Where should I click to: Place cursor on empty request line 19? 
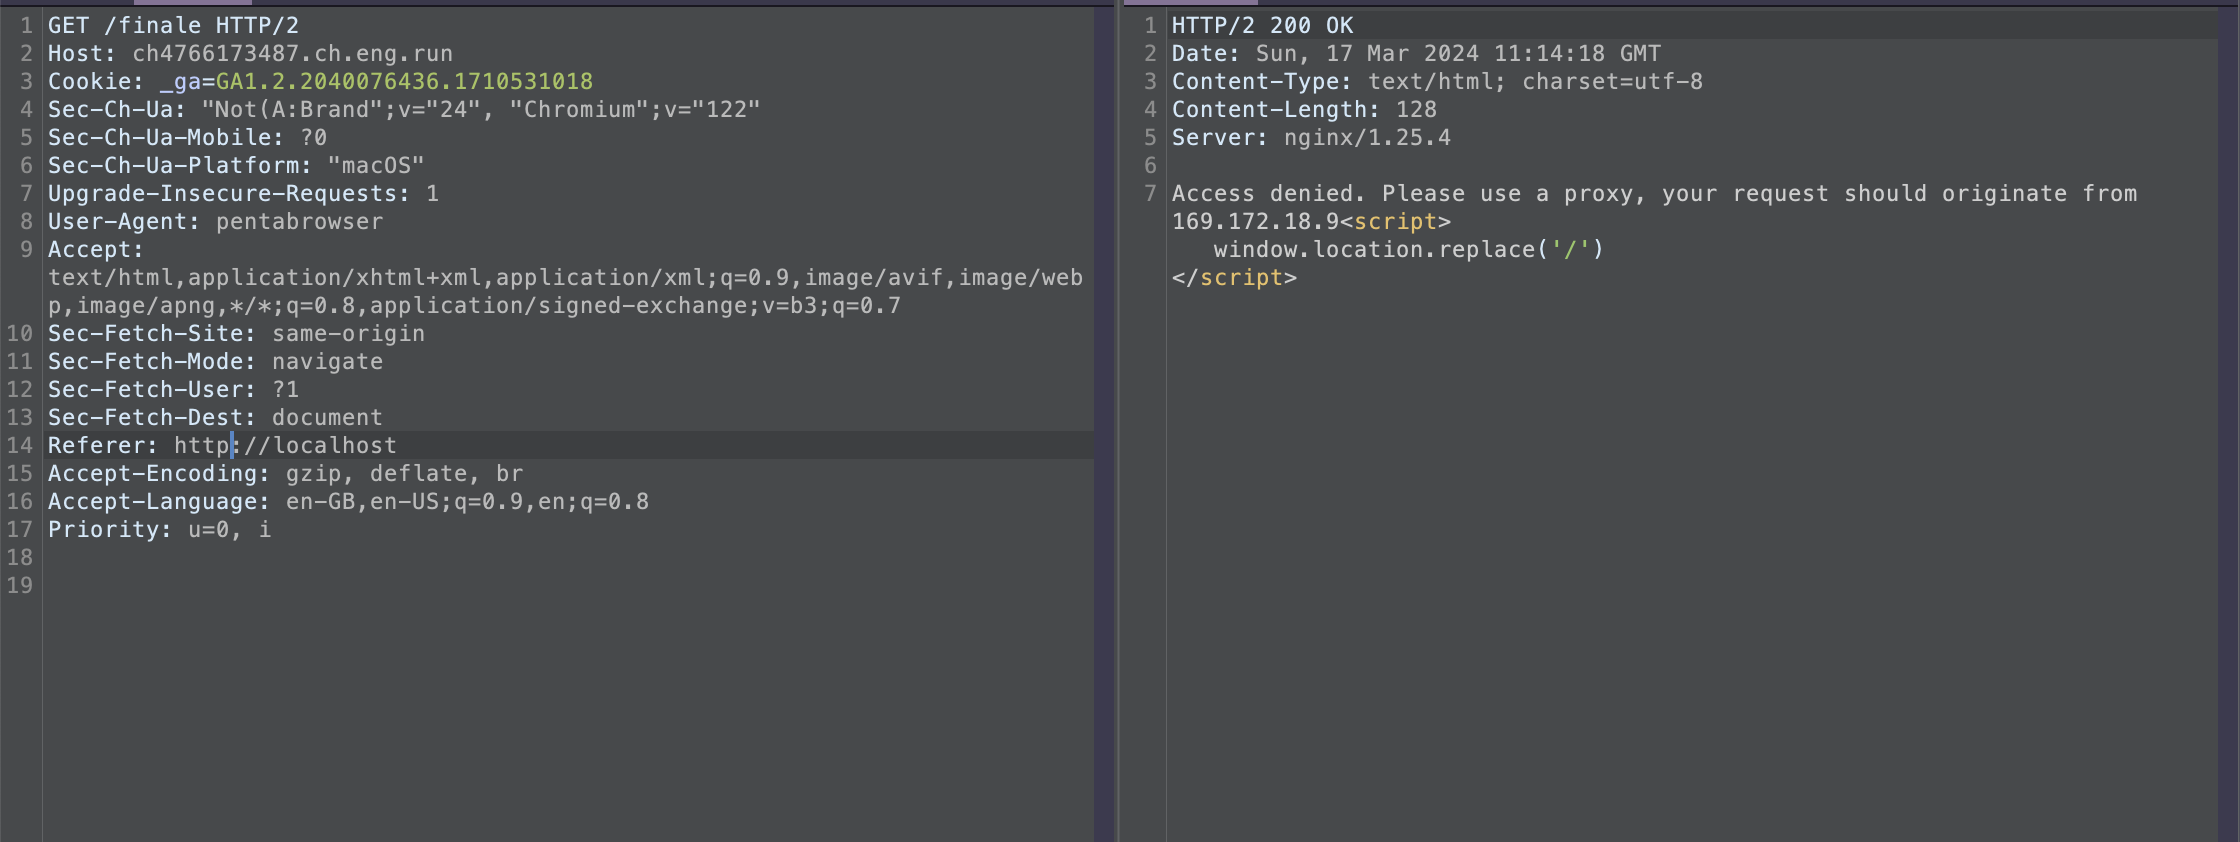point(570,585)
